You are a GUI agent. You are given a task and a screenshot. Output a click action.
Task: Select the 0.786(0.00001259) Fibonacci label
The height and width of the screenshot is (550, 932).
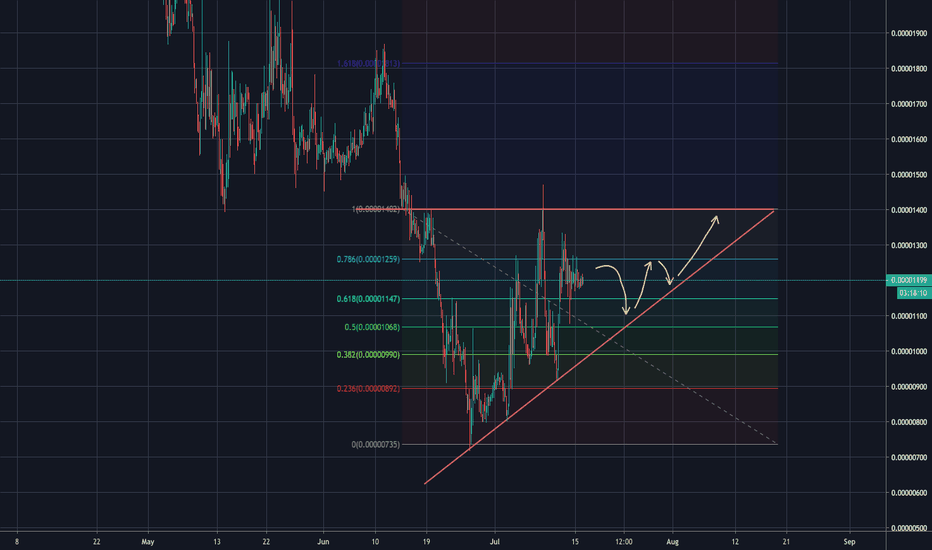click(x=368, y=259)
